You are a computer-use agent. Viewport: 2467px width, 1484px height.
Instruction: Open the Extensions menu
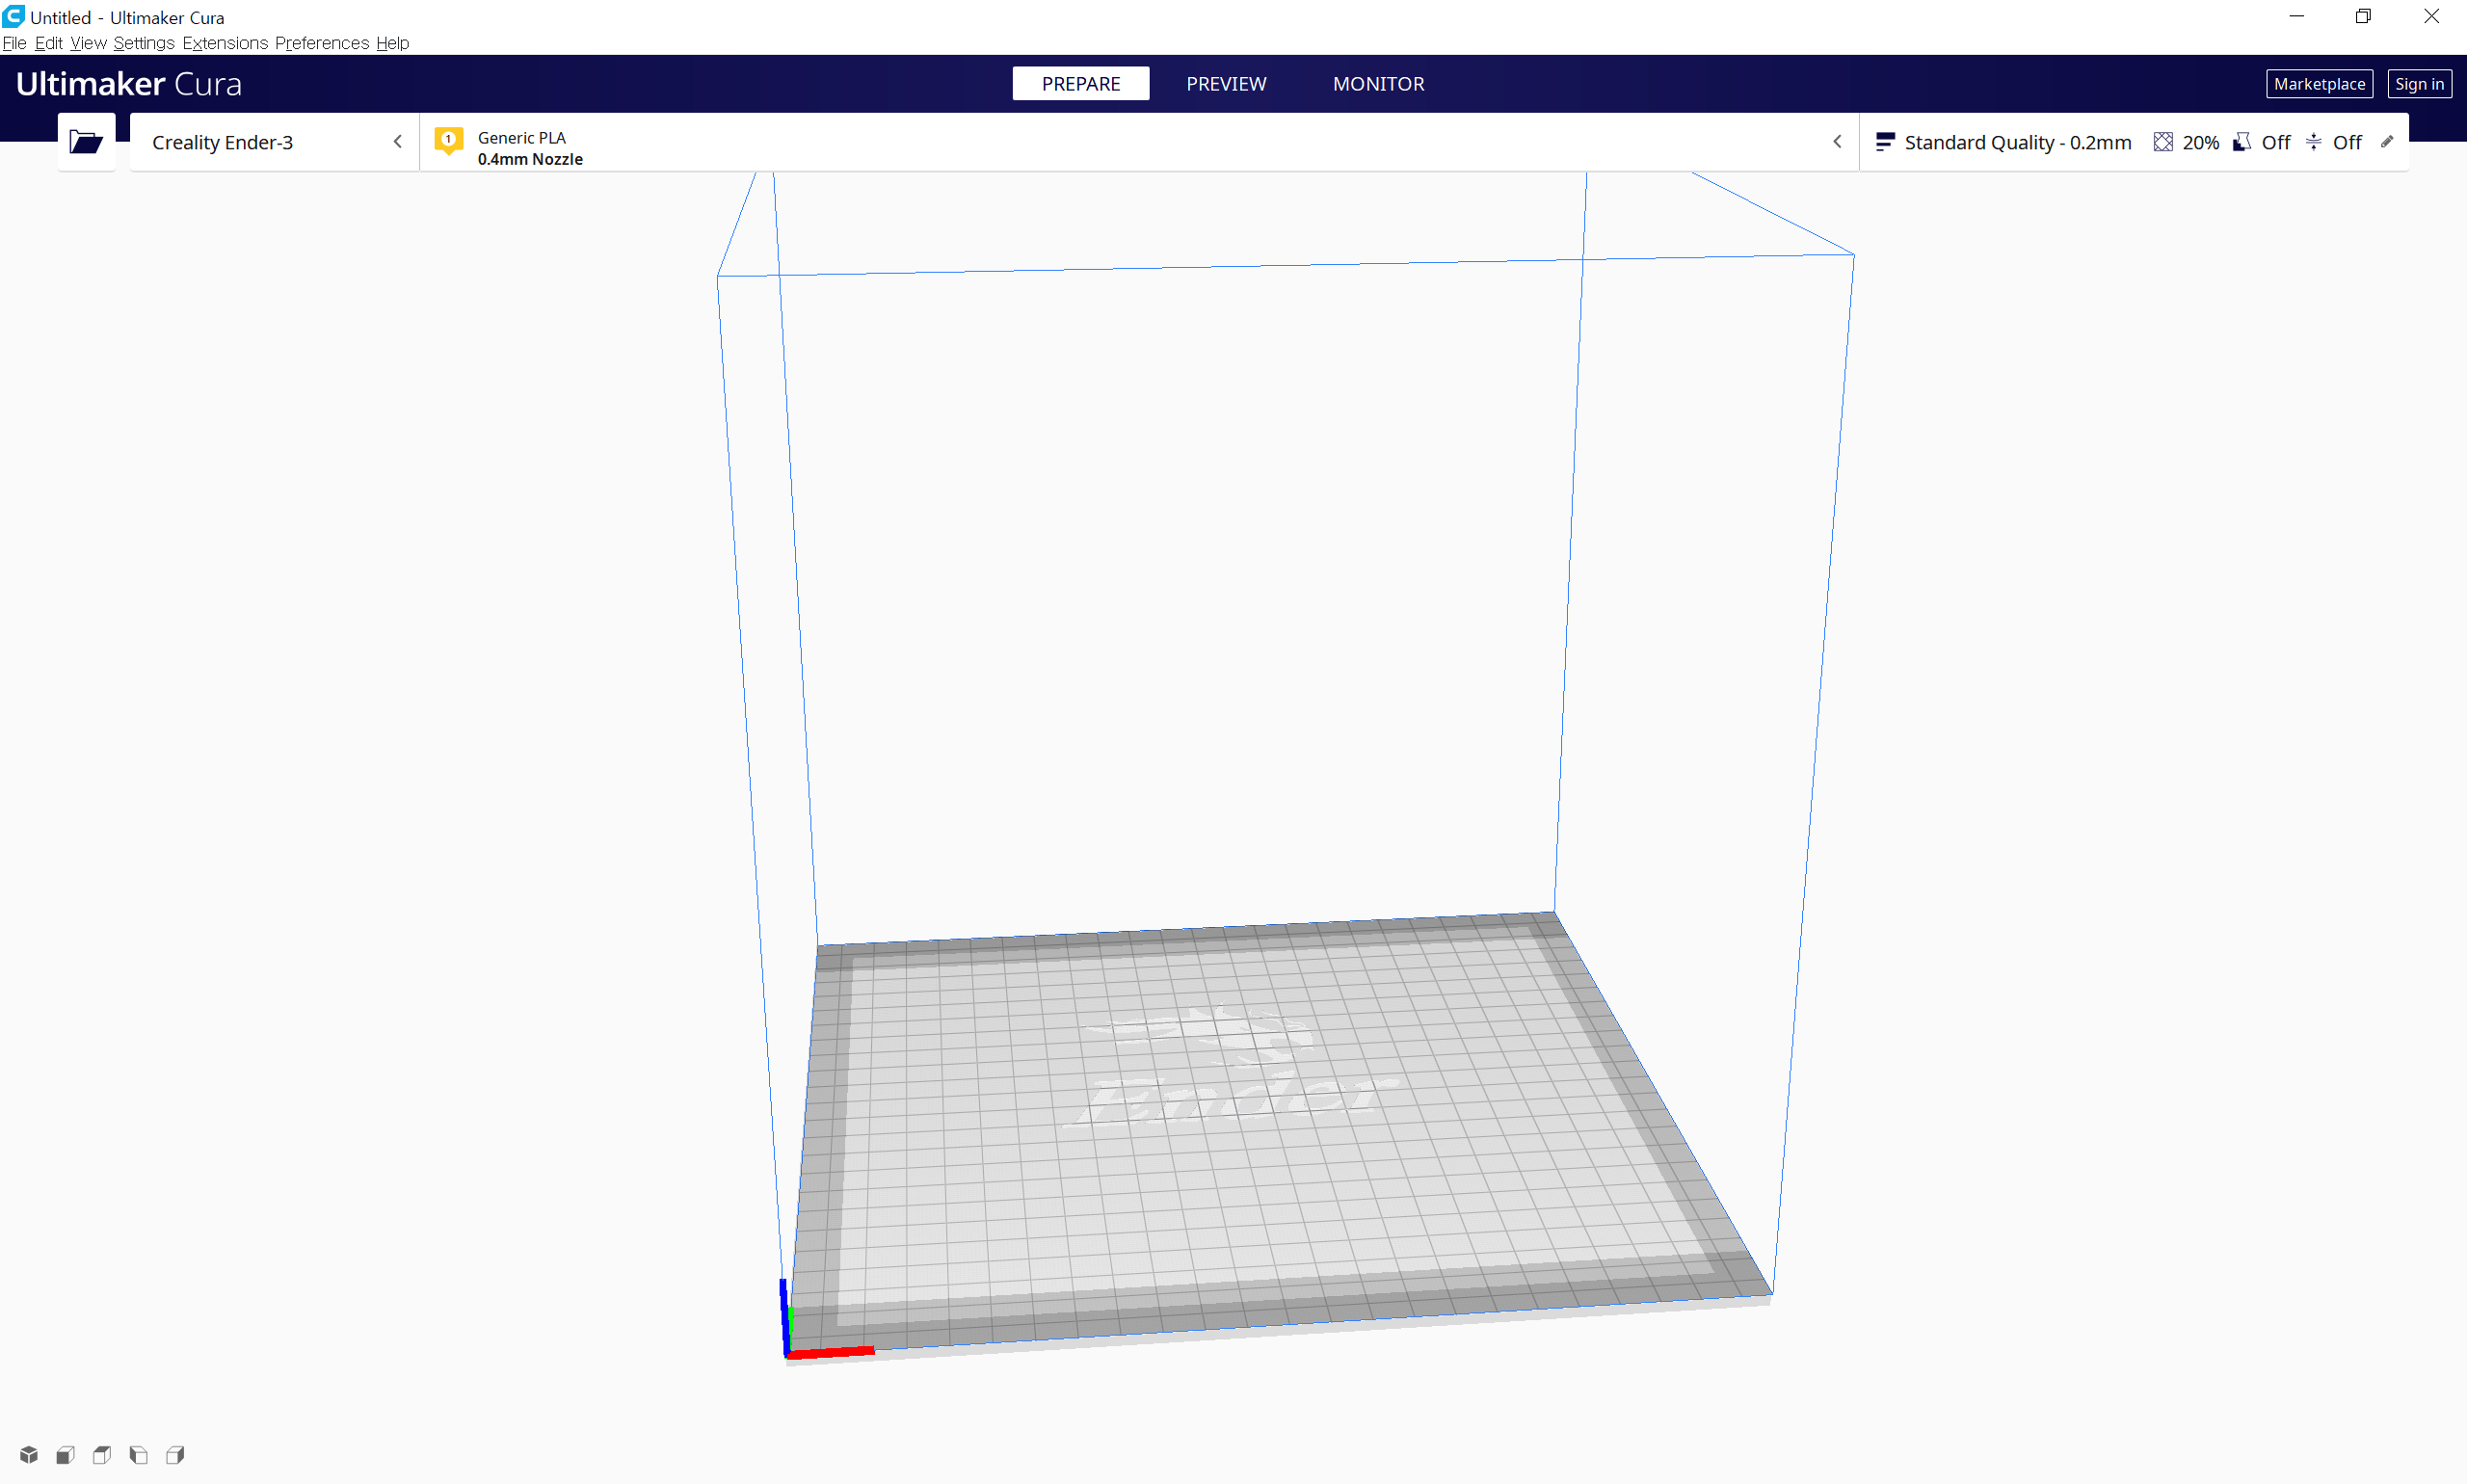225,43
